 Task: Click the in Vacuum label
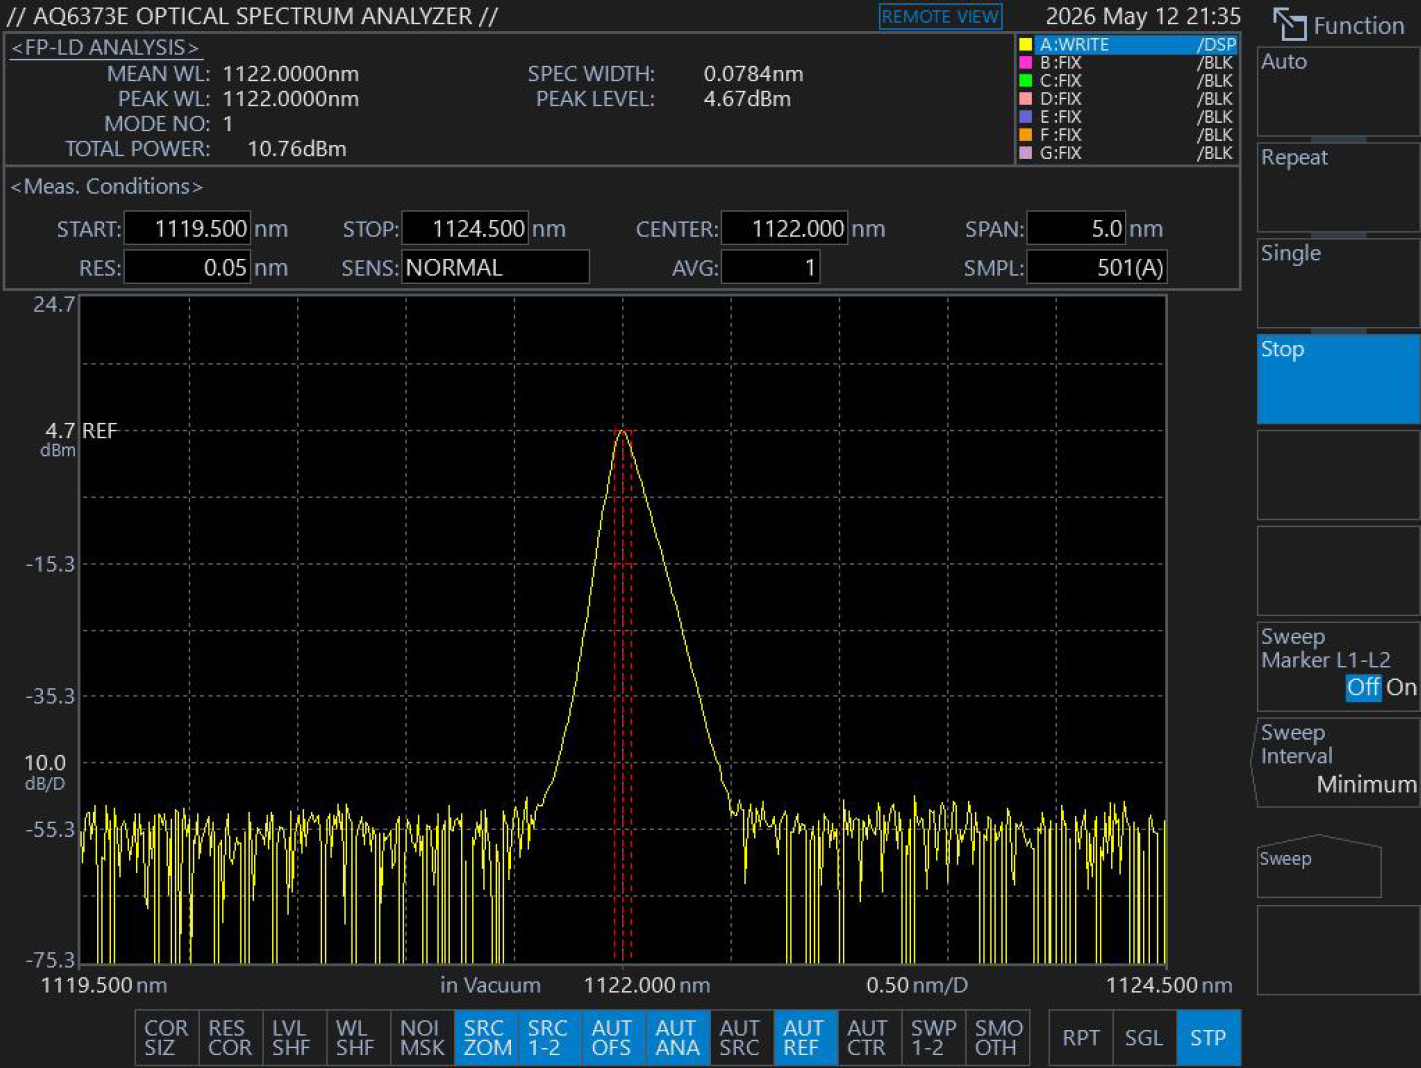pyautogui.click(x=491, y=985)
